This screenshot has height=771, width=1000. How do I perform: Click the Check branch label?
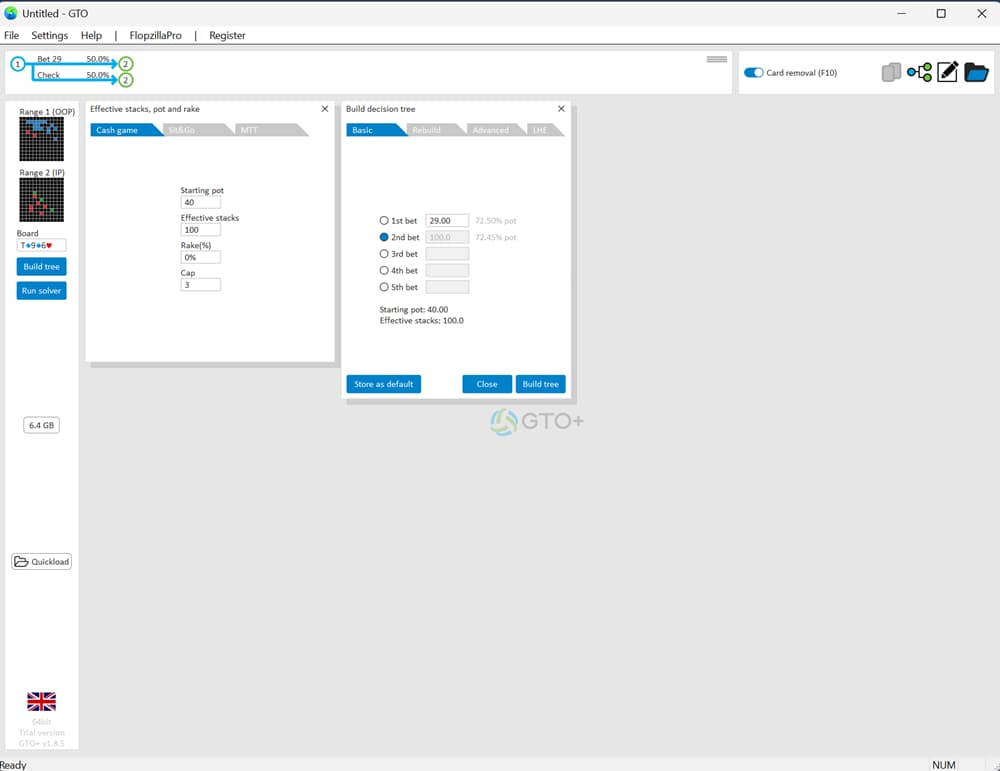pos(48,75)
